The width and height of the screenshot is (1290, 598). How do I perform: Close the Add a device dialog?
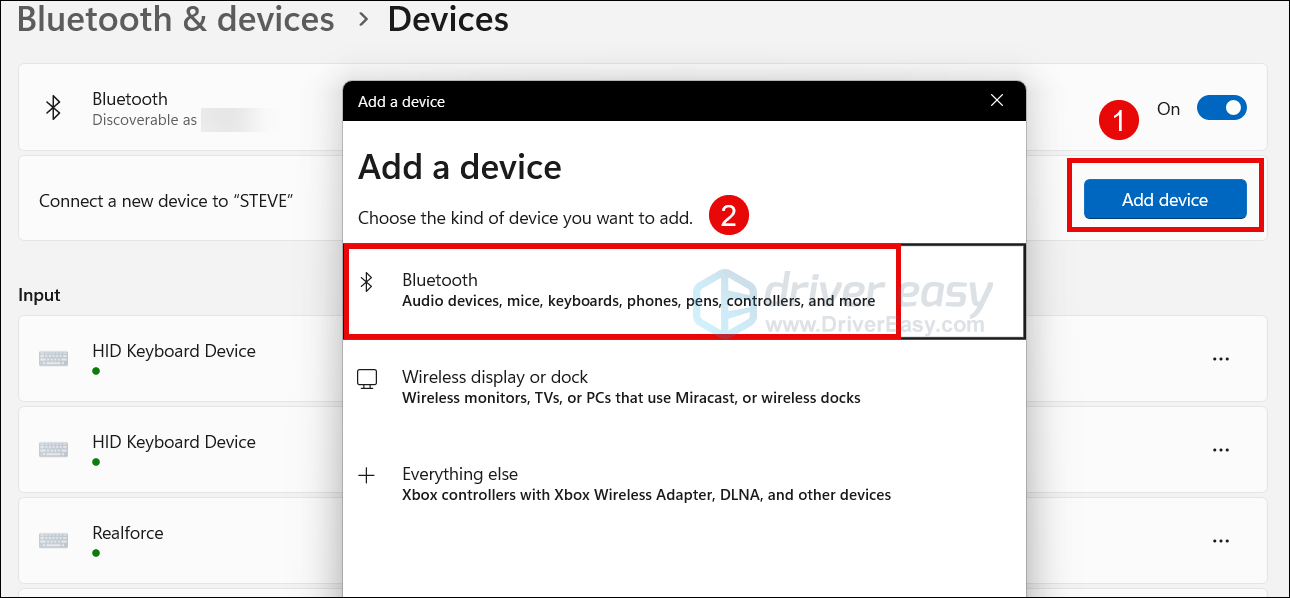(996, 100)
